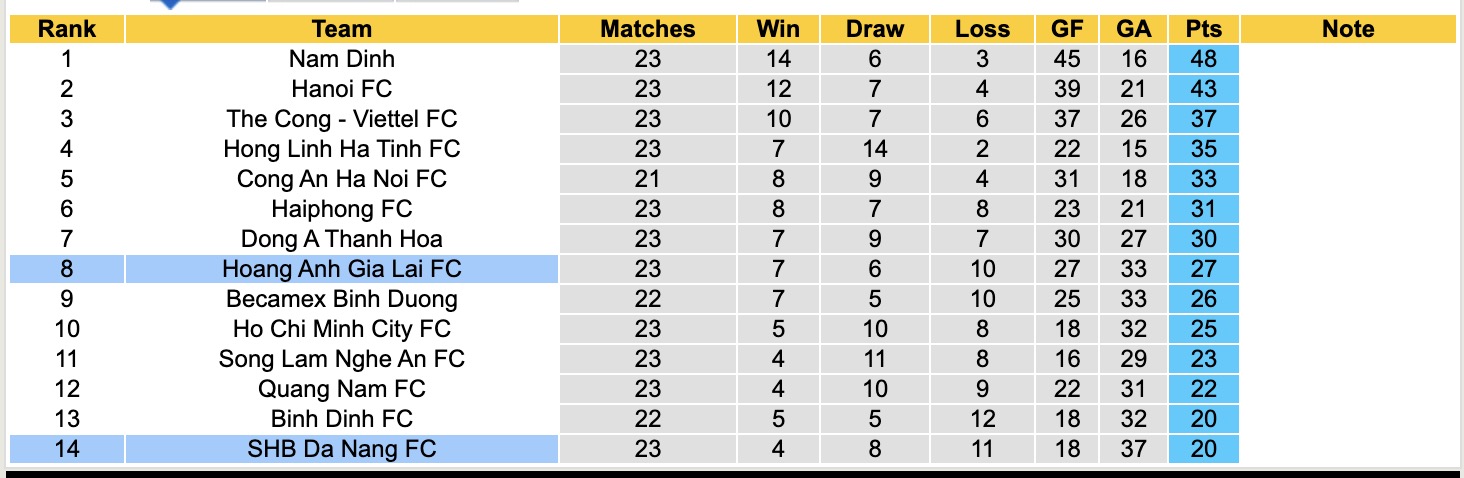This screenshot has height=478, width=1464.
Task: Open the Nam Dinh team link
Action: click(341, 59)
